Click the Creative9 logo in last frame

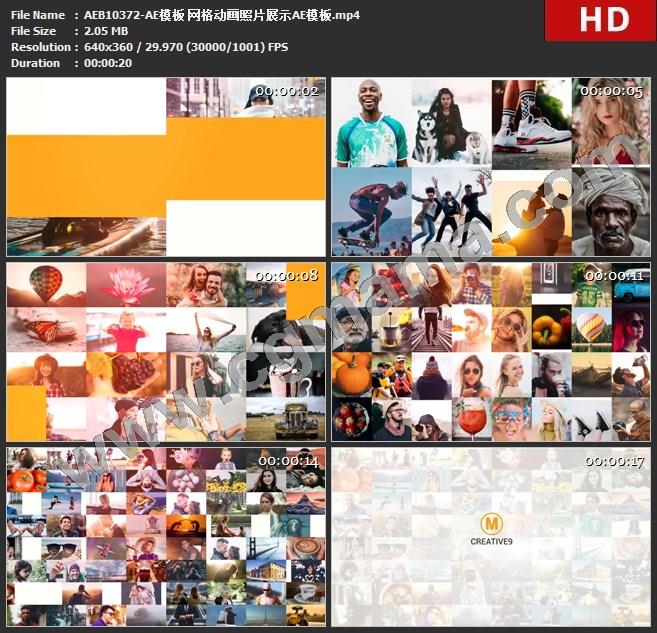point(491,527)
